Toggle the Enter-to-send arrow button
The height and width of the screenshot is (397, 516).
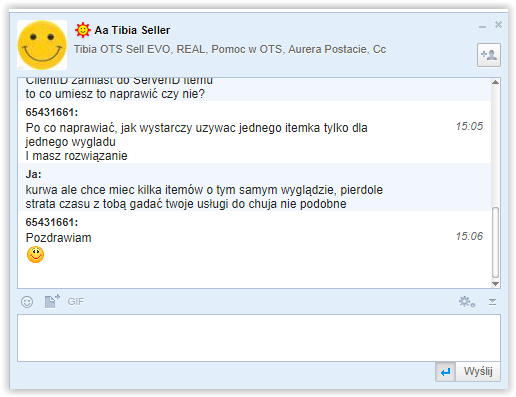pos(446,372)
